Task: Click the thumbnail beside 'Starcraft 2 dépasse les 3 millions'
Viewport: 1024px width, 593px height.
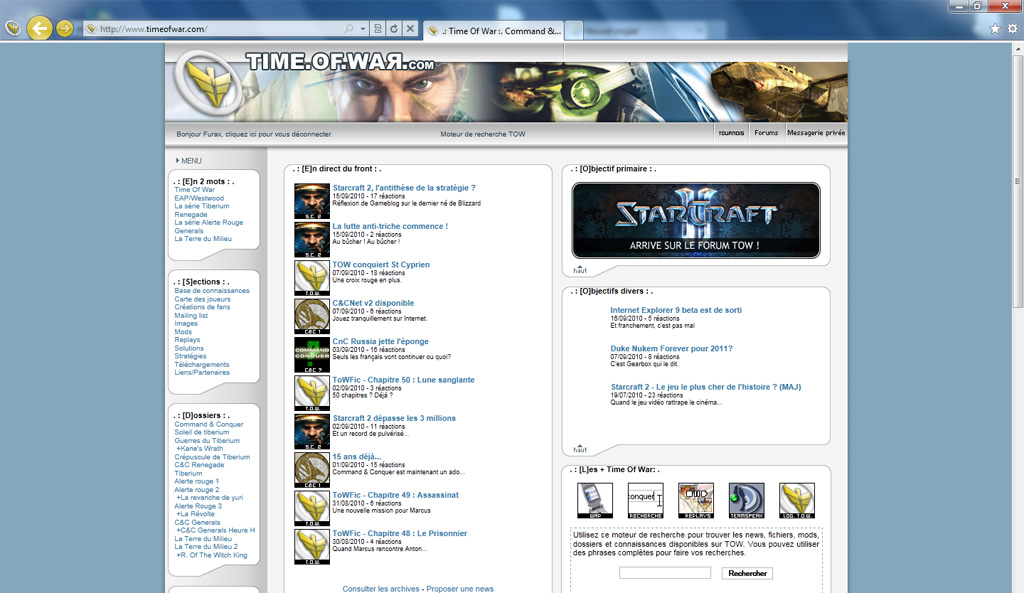Action: 312,432
